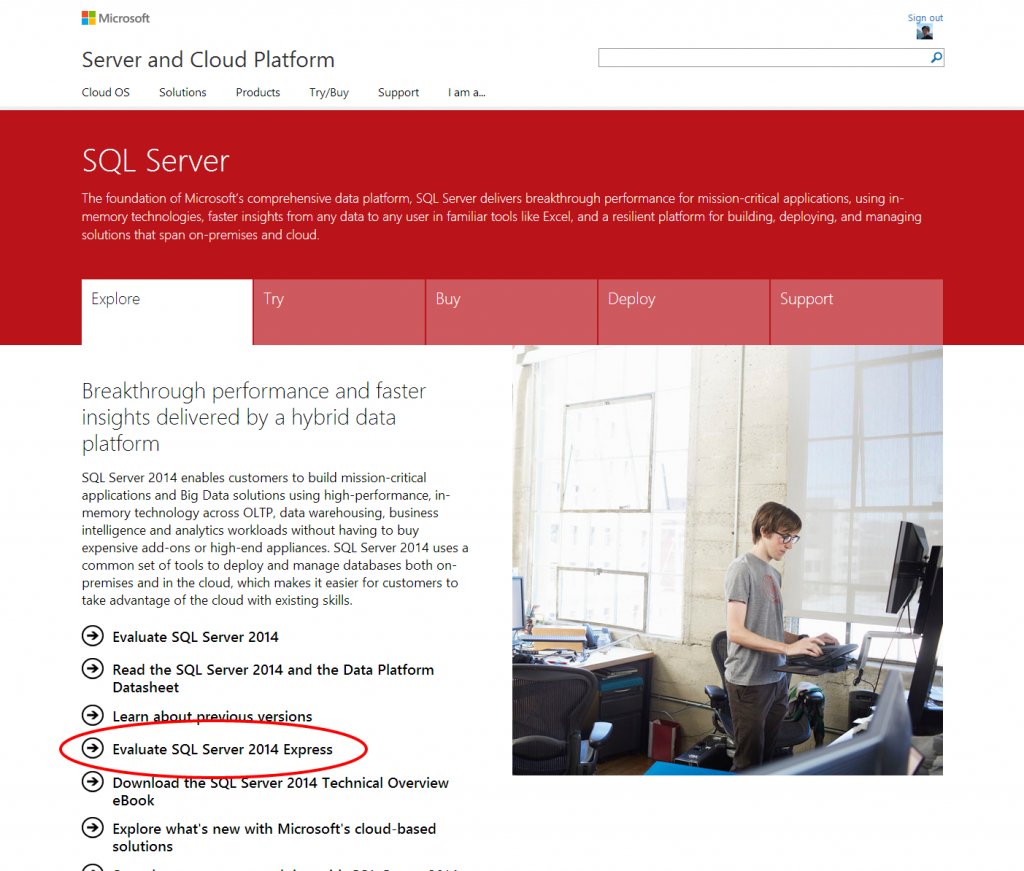Switch to the Try tab
Image resolution: width=1024 pixels, height=871 pixels.
pyautogui.click(x=339, y=311)
